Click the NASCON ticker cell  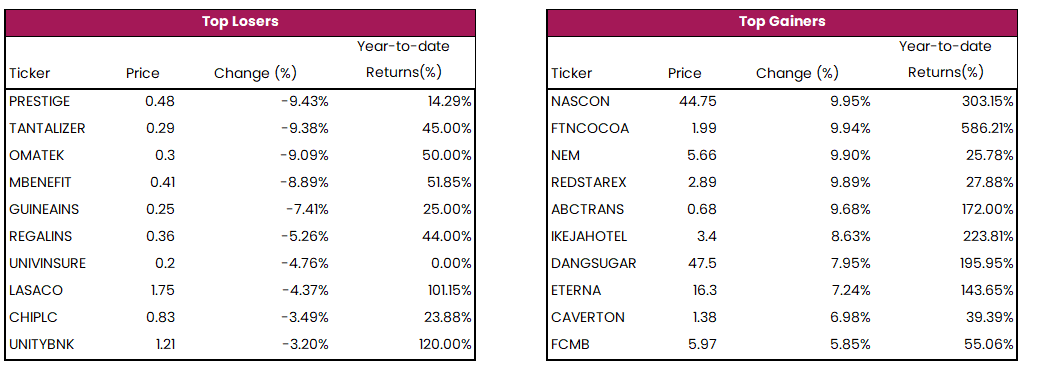580,101
